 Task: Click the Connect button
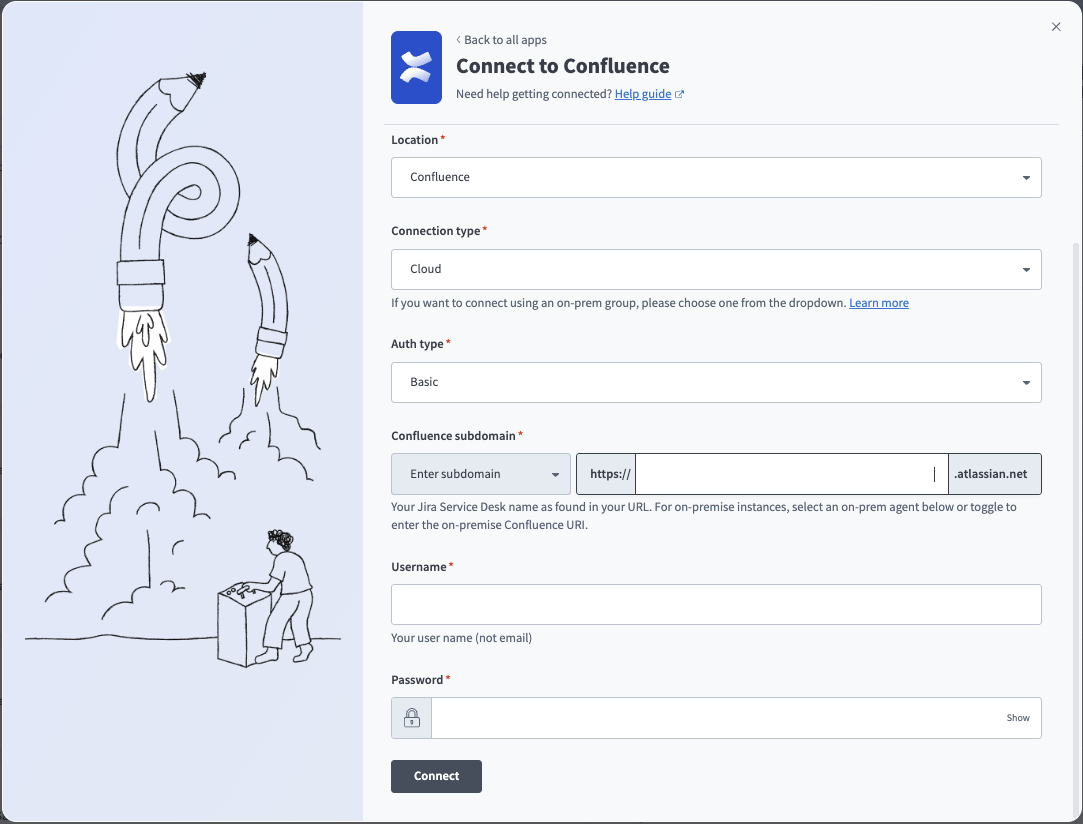436,776
